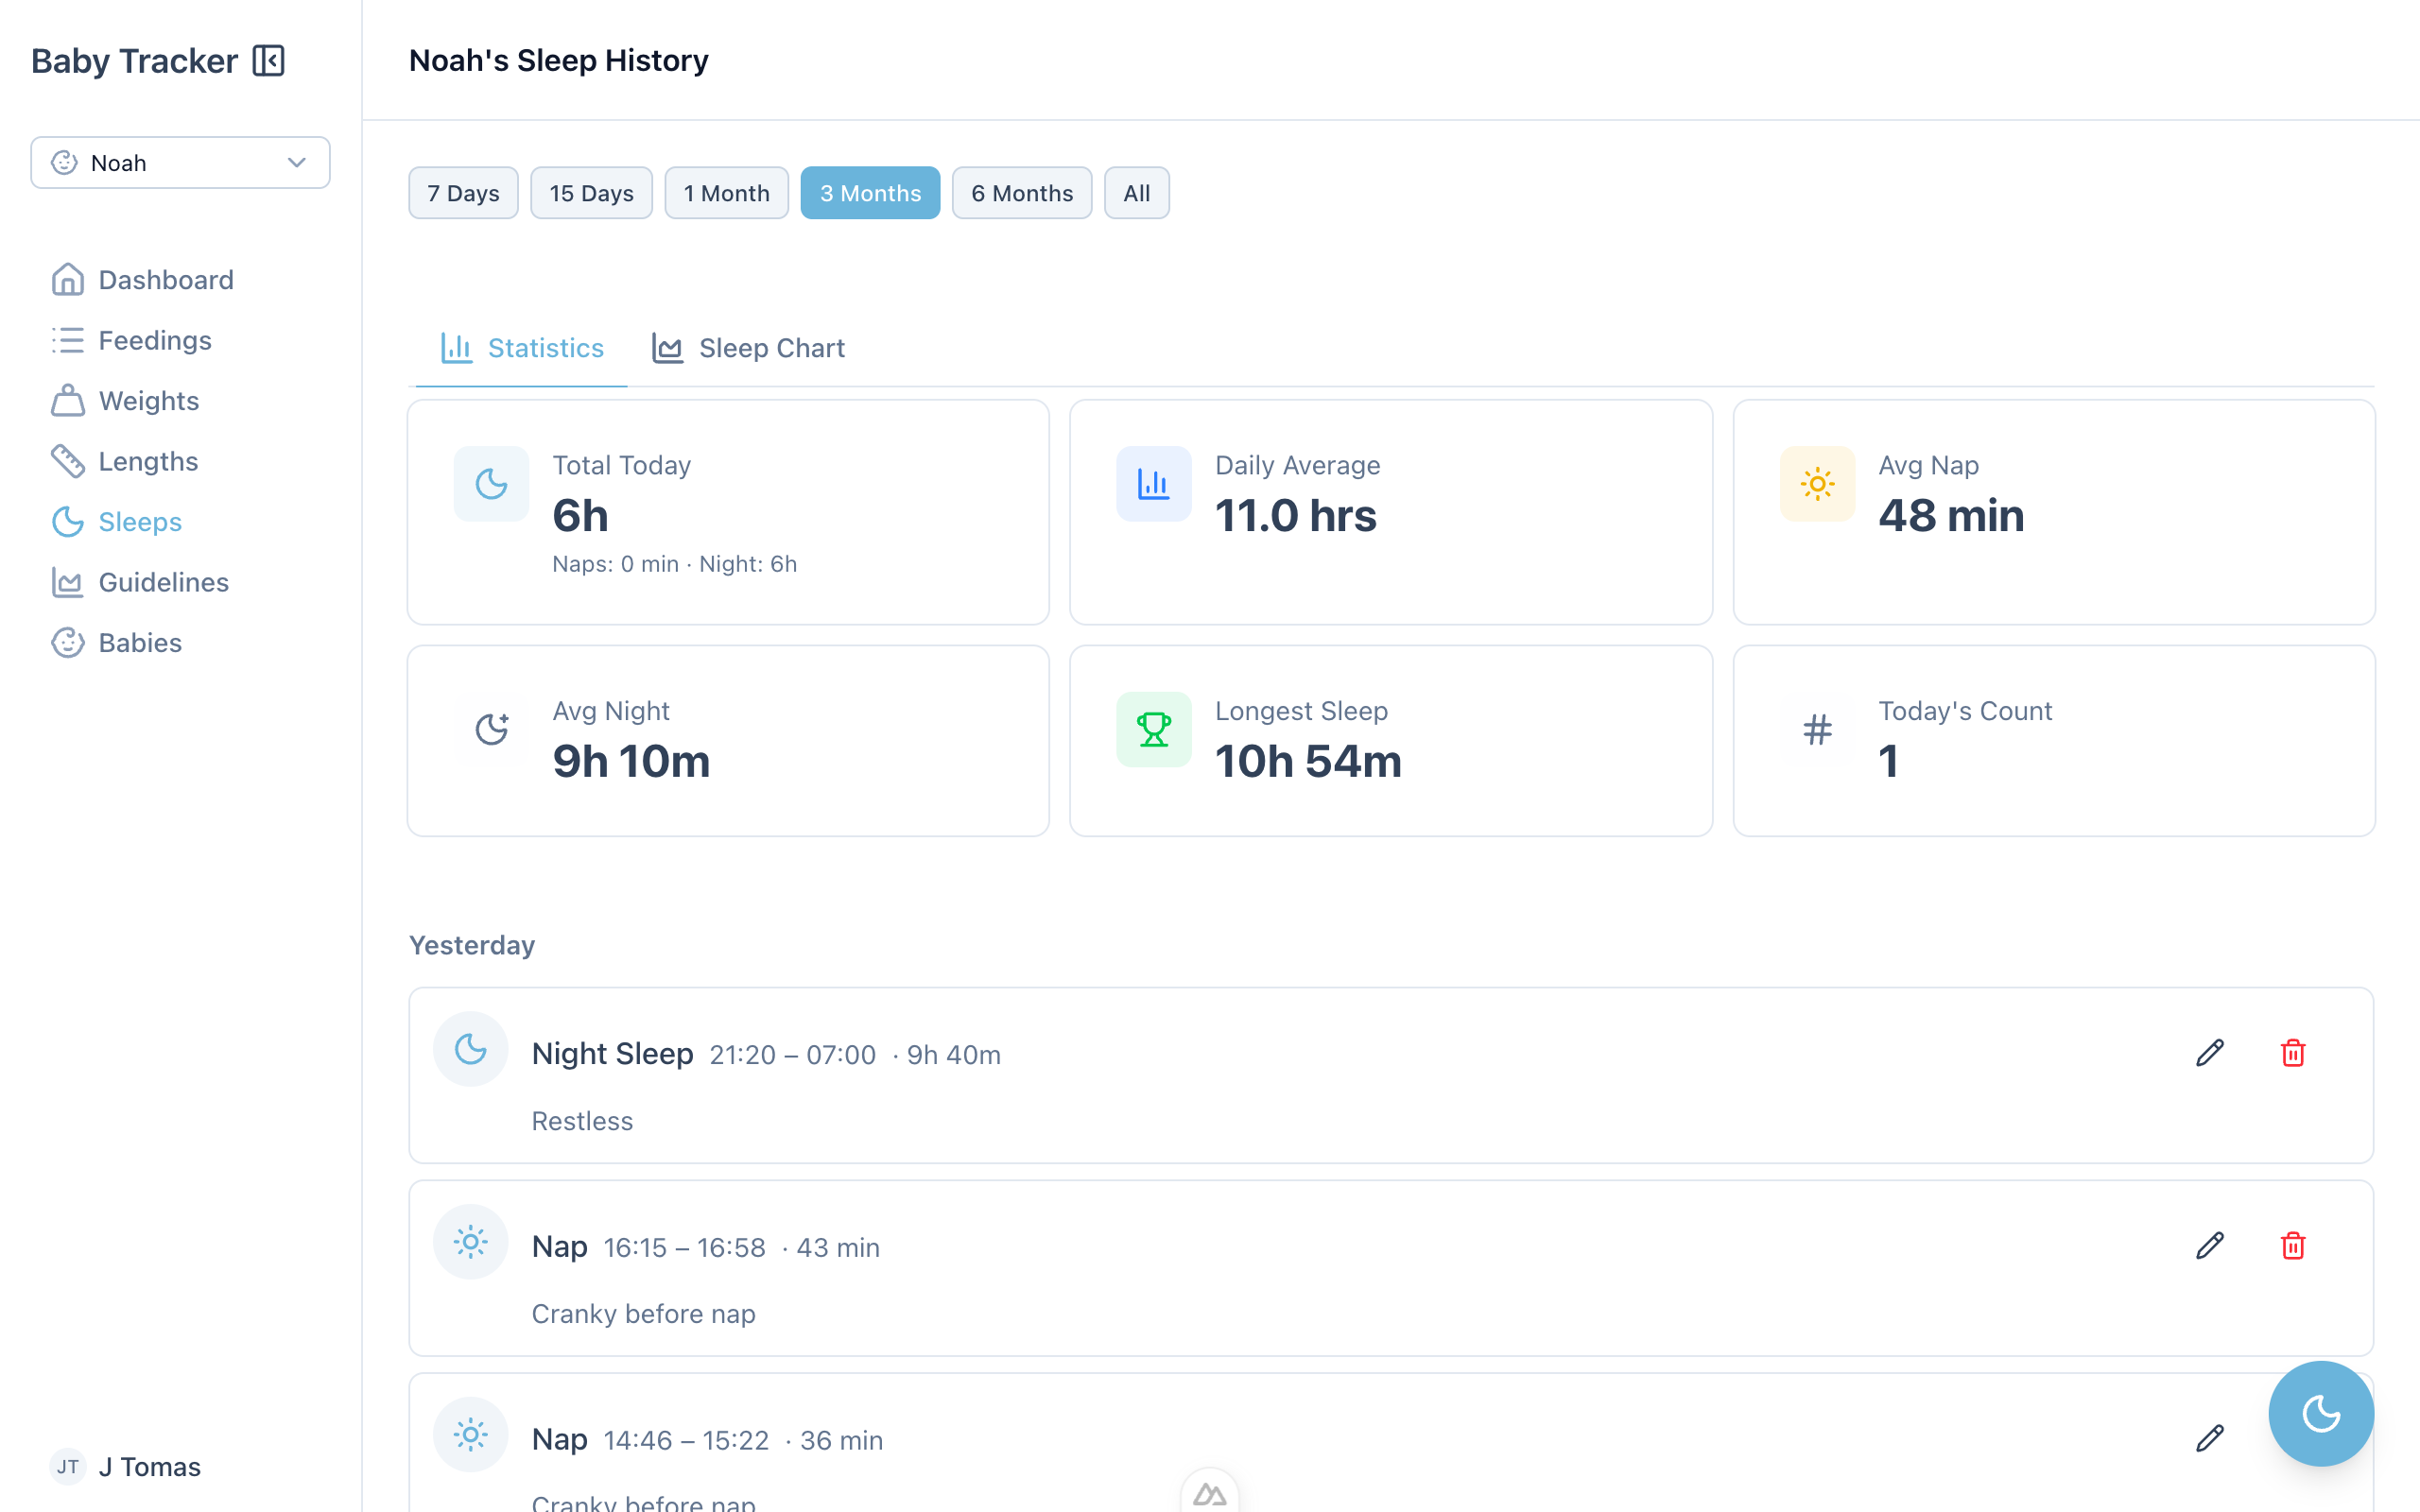
Task: Select the Sleeps section in the sidebar
Action: click(x=138, y=521)
